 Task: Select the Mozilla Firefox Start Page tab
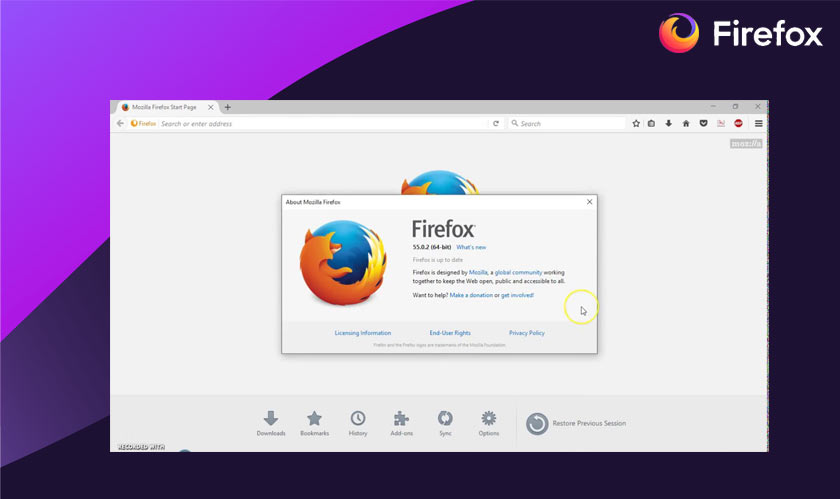coord(167,107)
